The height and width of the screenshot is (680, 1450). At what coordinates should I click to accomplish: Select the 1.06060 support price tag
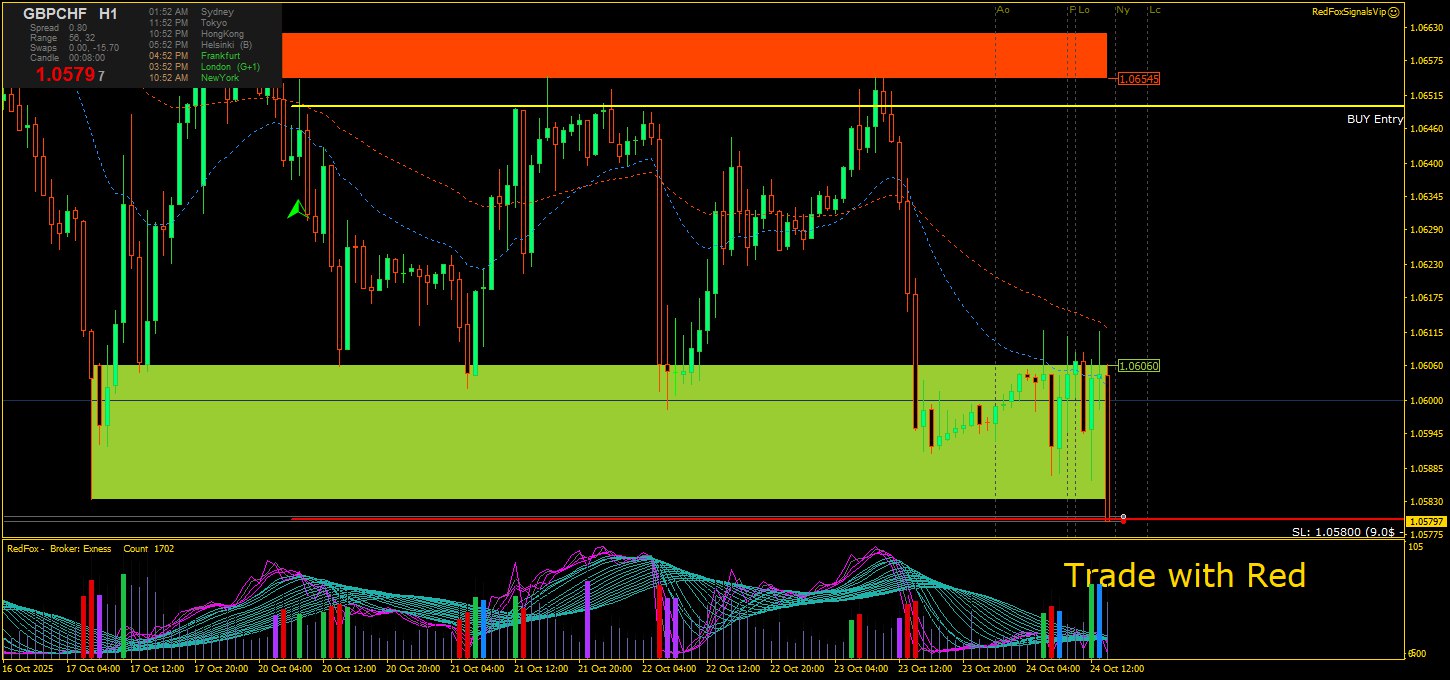tap(1138, 366)
